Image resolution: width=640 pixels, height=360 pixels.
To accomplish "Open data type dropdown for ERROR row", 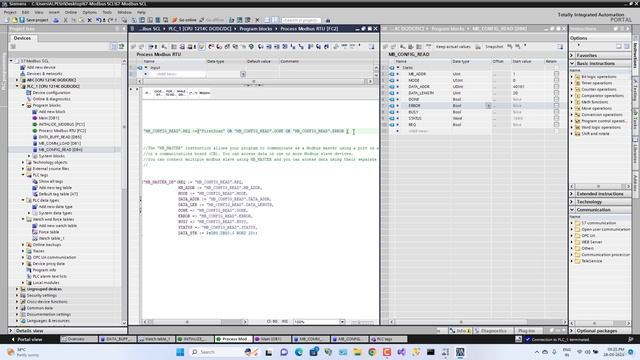I will 488,106.
